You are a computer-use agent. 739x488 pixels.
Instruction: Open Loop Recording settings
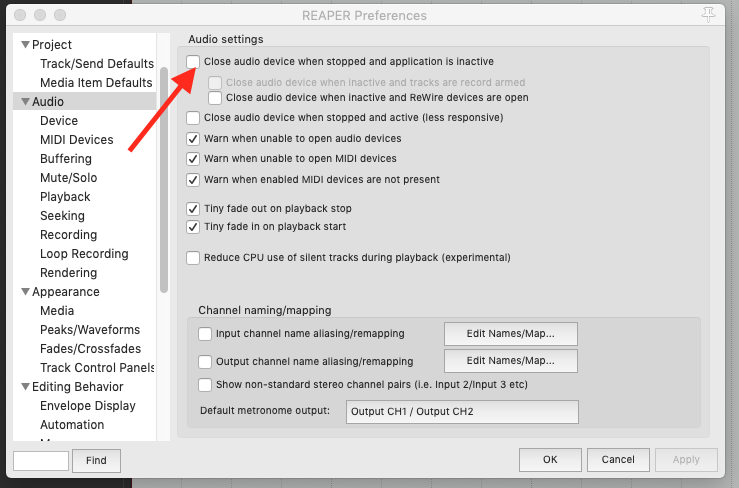pyautogui.click(x=84, y=254)
